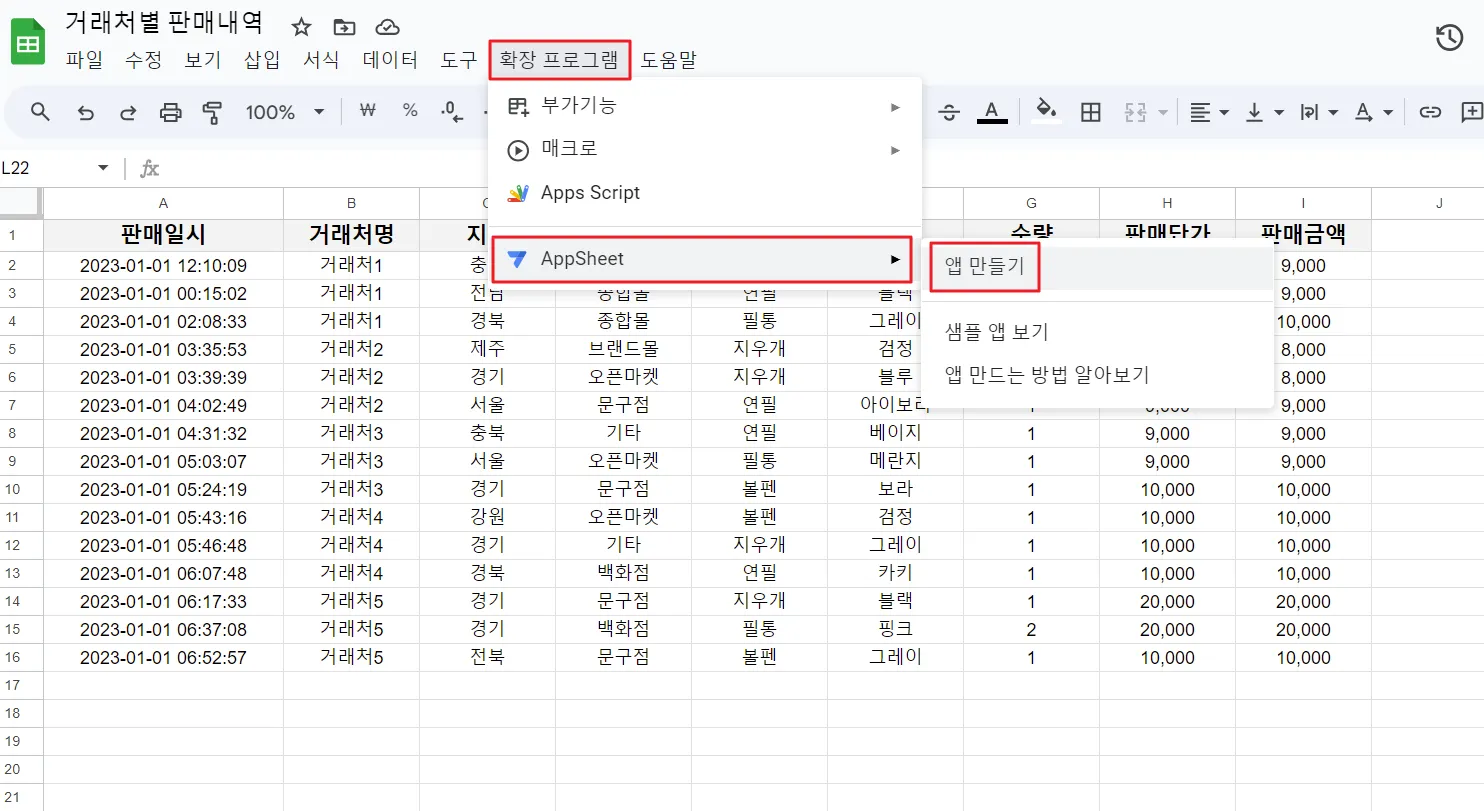This screenshot has width=1484, height=811.
Task: Select the 카키 cell
Action: 895,573
